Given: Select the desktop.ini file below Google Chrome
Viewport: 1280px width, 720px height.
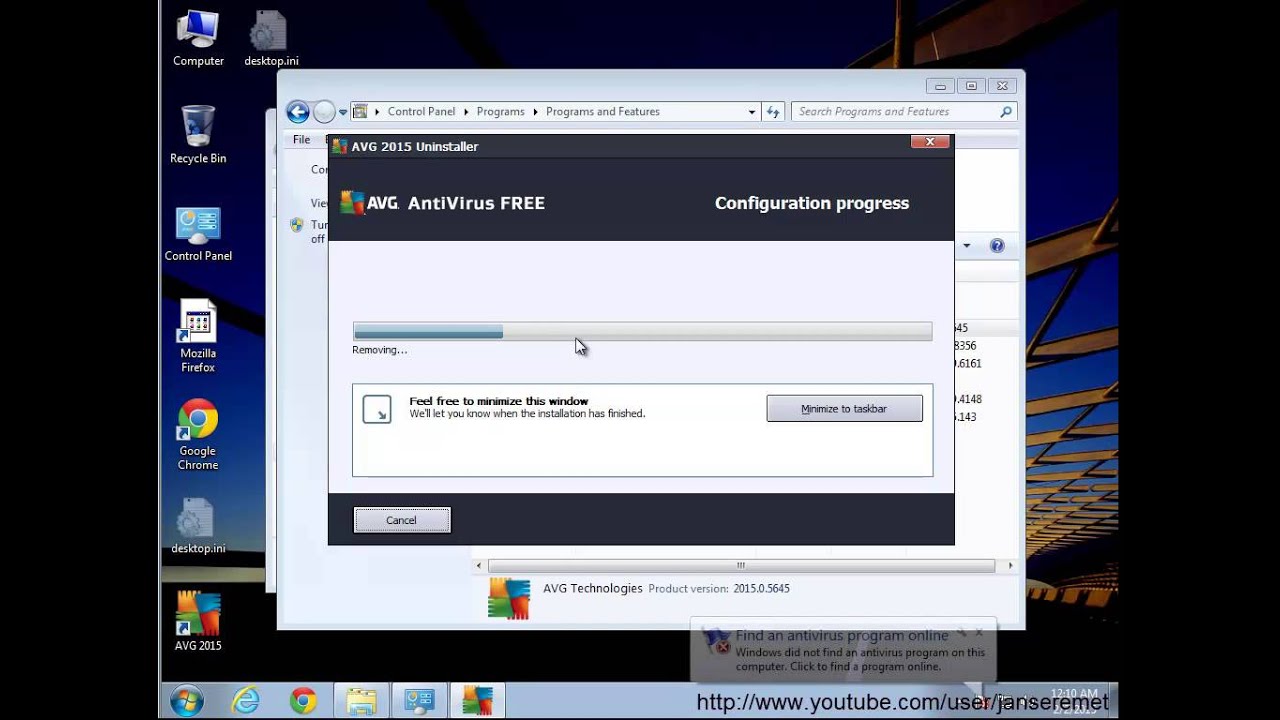Looking at the screenshot, I should [198, 527].
